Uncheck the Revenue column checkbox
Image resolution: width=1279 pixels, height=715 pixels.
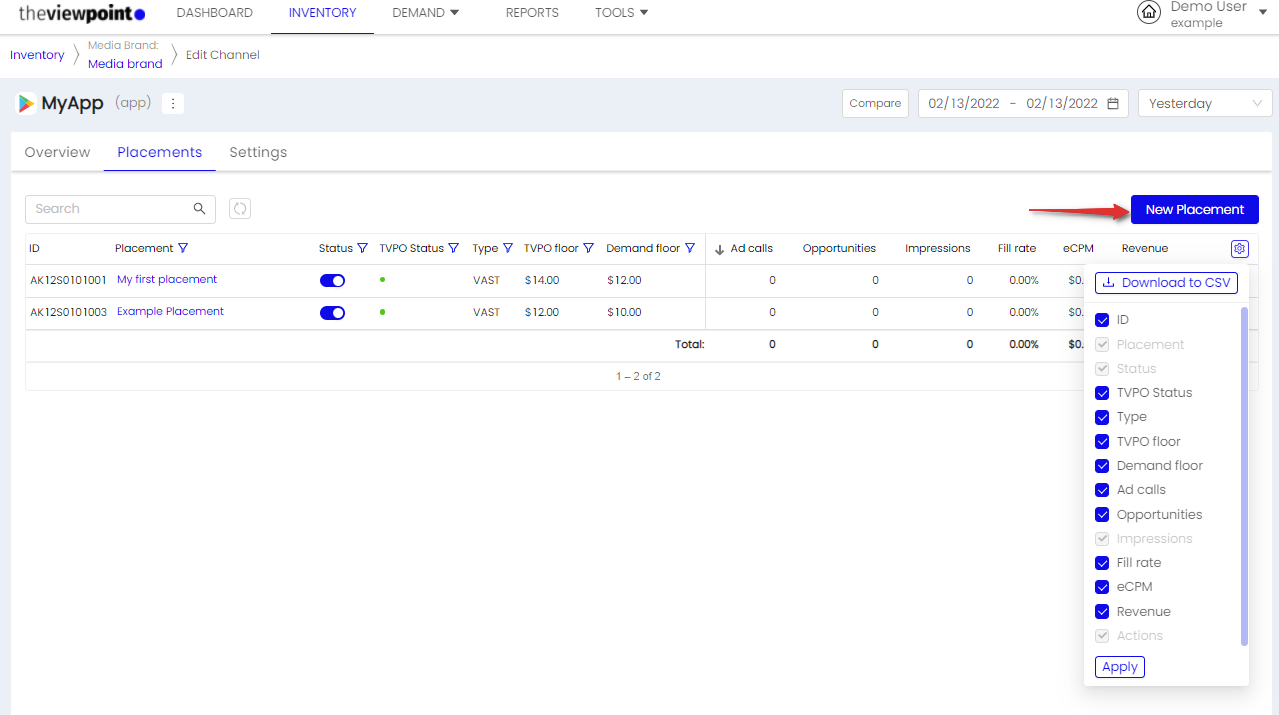click(x=1102, y=611)
